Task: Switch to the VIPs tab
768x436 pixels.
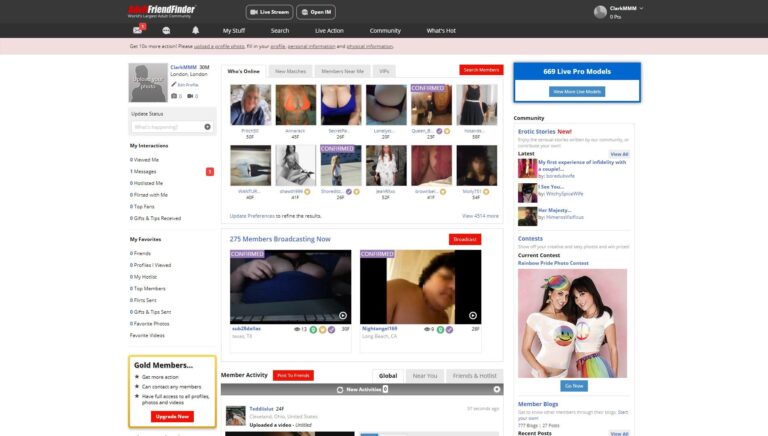Action: coord(384,72)
